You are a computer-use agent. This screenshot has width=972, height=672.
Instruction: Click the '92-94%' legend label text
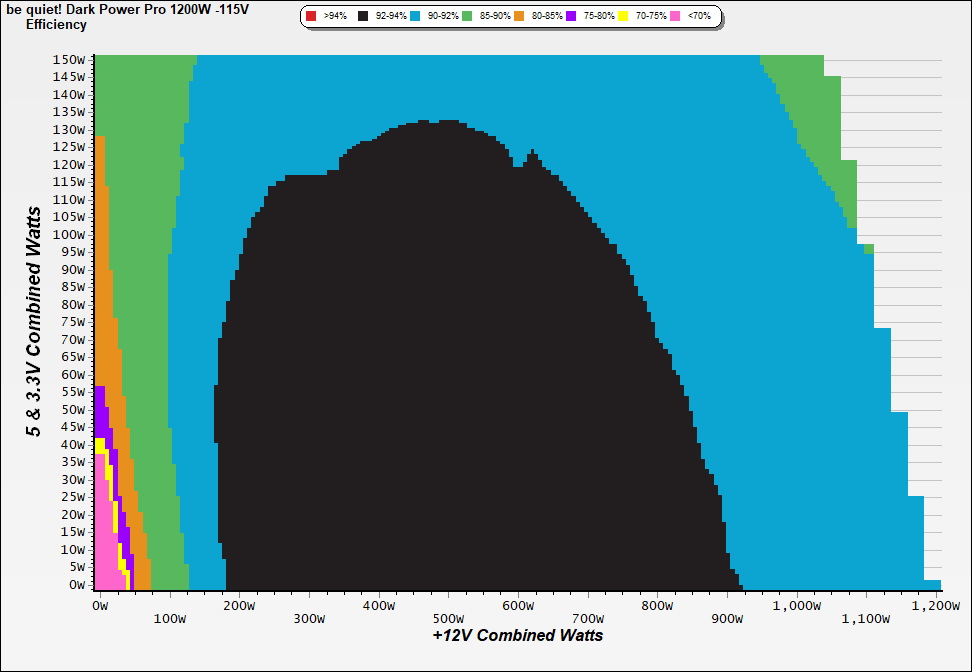click(389, 17)
